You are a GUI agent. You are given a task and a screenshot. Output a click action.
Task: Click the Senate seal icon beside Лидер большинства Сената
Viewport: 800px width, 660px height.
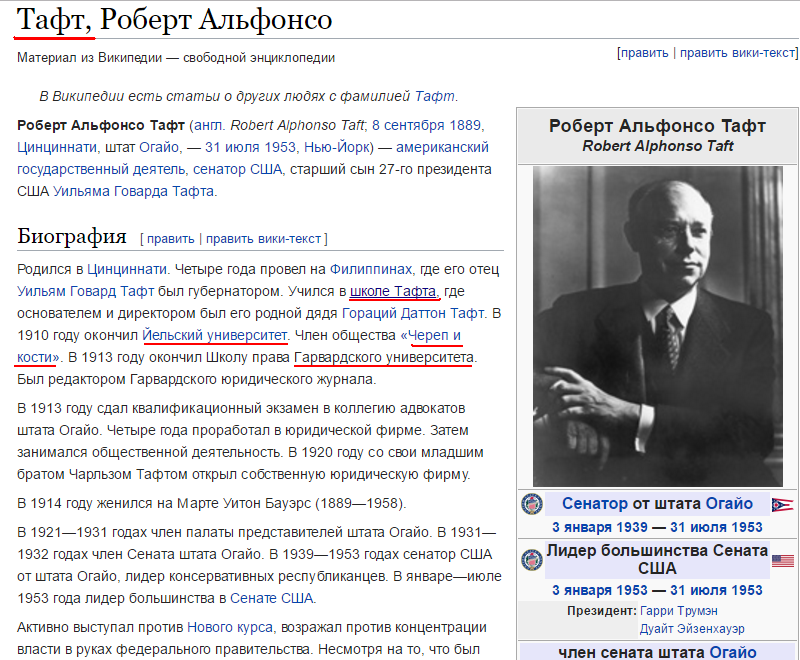pyautogui.click(x=532, y=560)
